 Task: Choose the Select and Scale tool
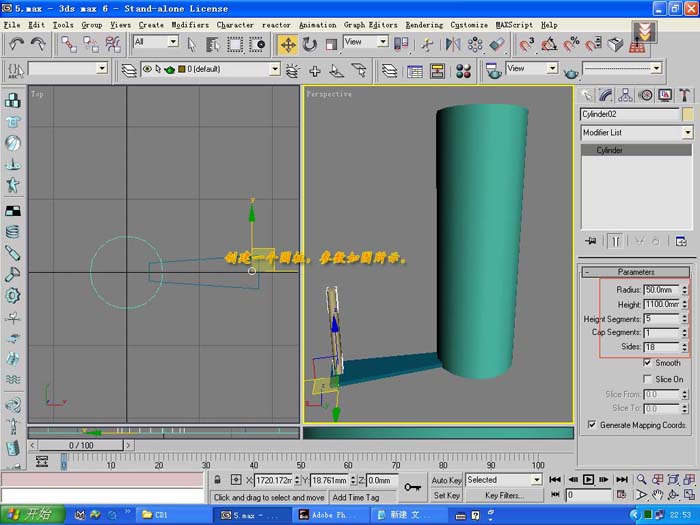331,45
